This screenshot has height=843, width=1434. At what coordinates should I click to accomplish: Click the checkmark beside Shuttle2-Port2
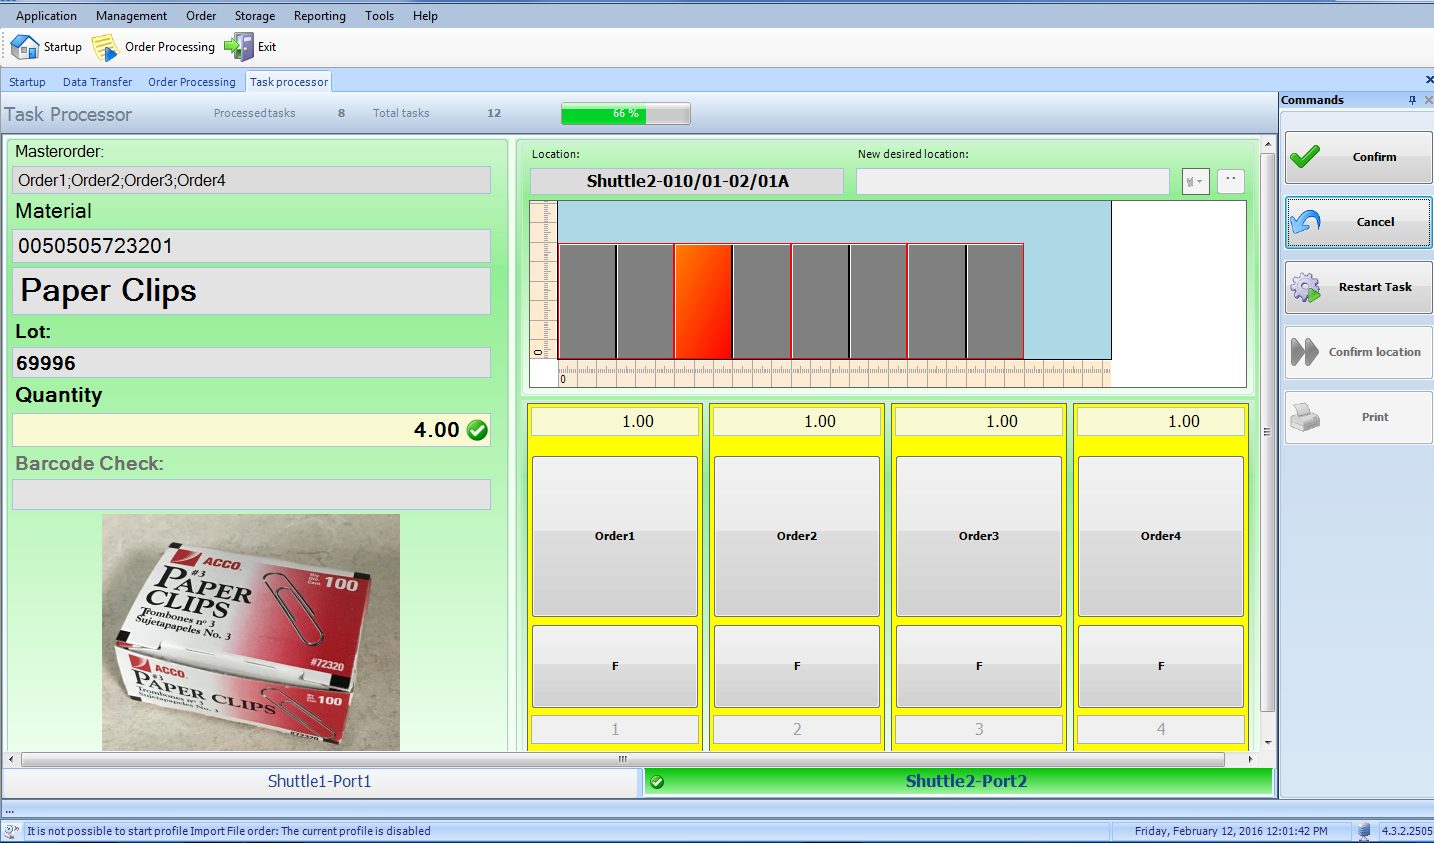[x=657, y=781]
